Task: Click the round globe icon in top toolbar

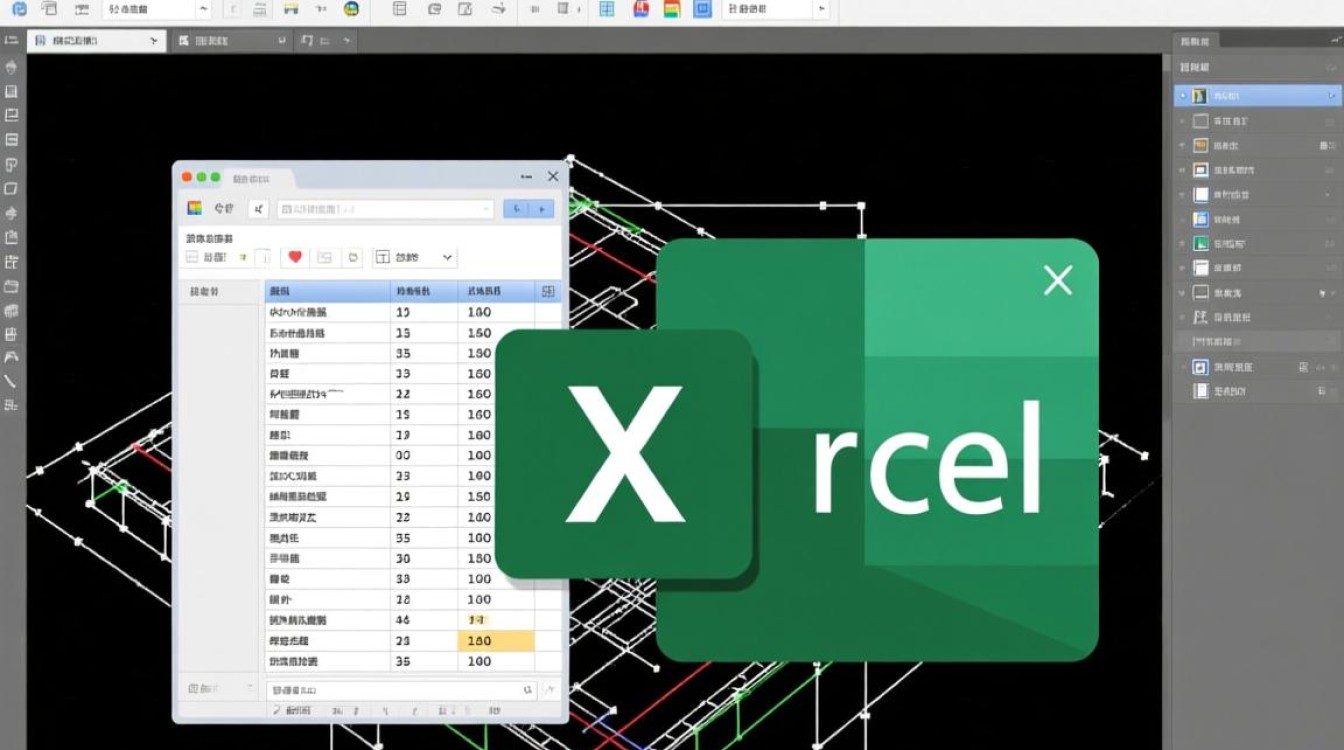Action: (351, 9)
